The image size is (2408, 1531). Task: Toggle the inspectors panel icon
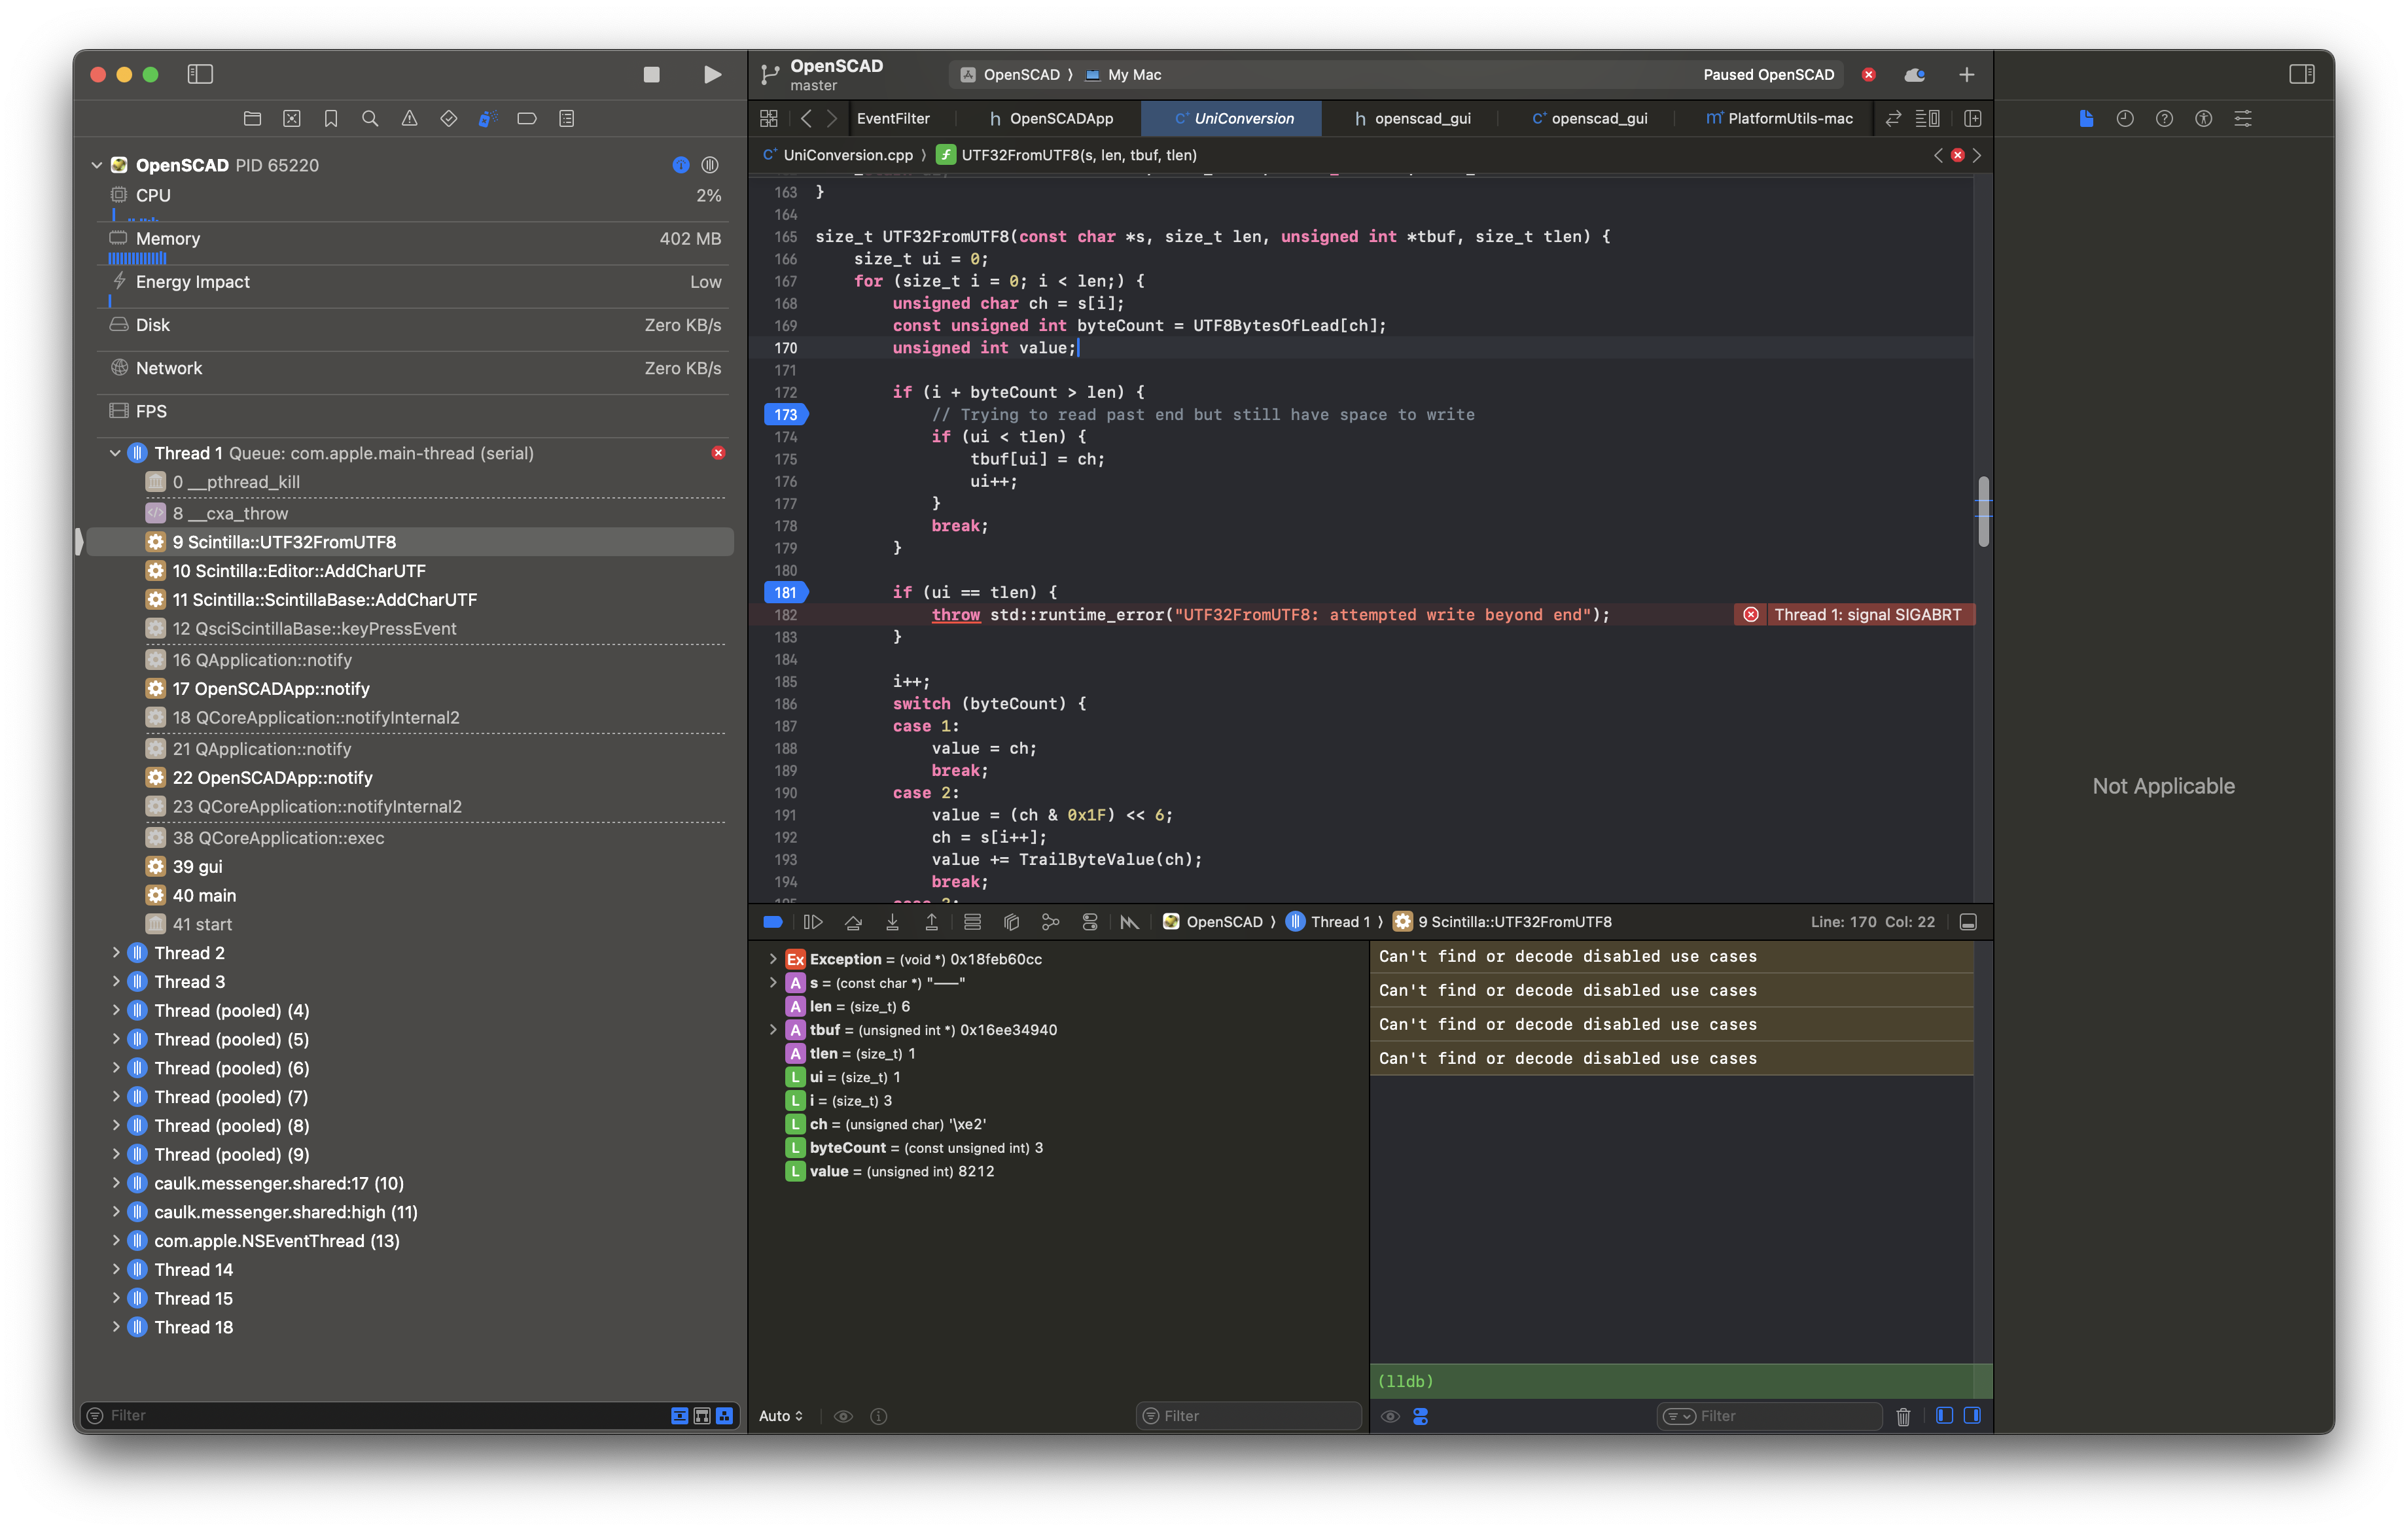point(2301,74)
